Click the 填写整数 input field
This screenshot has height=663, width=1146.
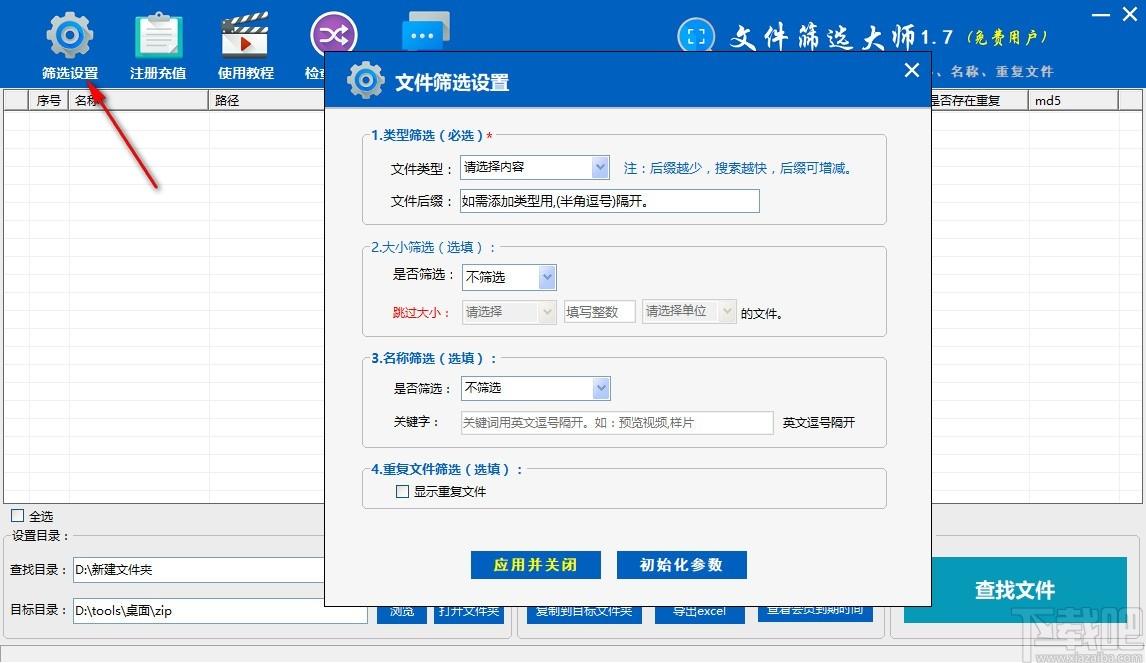[599, 312]
